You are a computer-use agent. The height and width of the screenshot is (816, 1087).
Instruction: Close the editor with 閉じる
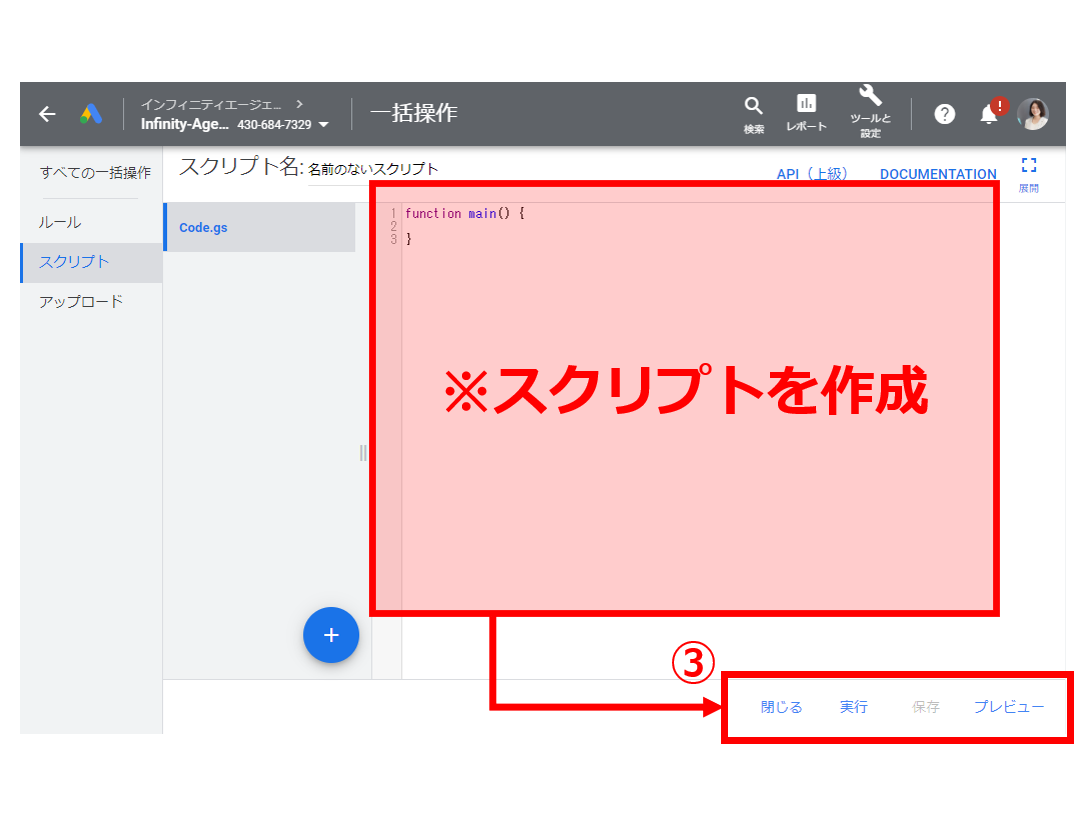[x=780, y=706]
